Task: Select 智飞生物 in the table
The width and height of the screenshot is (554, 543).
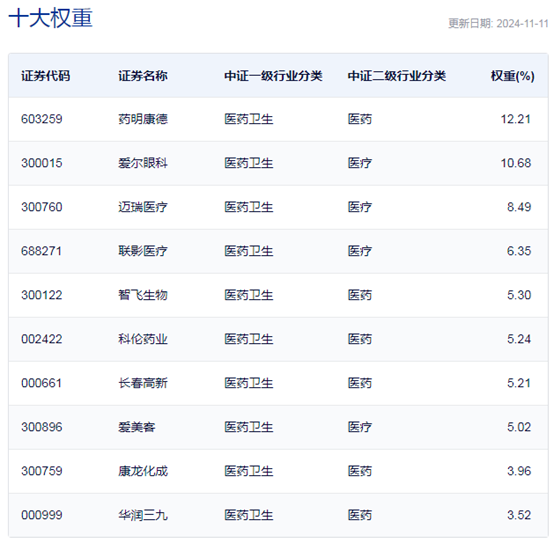Action: (x=143, y=295)
